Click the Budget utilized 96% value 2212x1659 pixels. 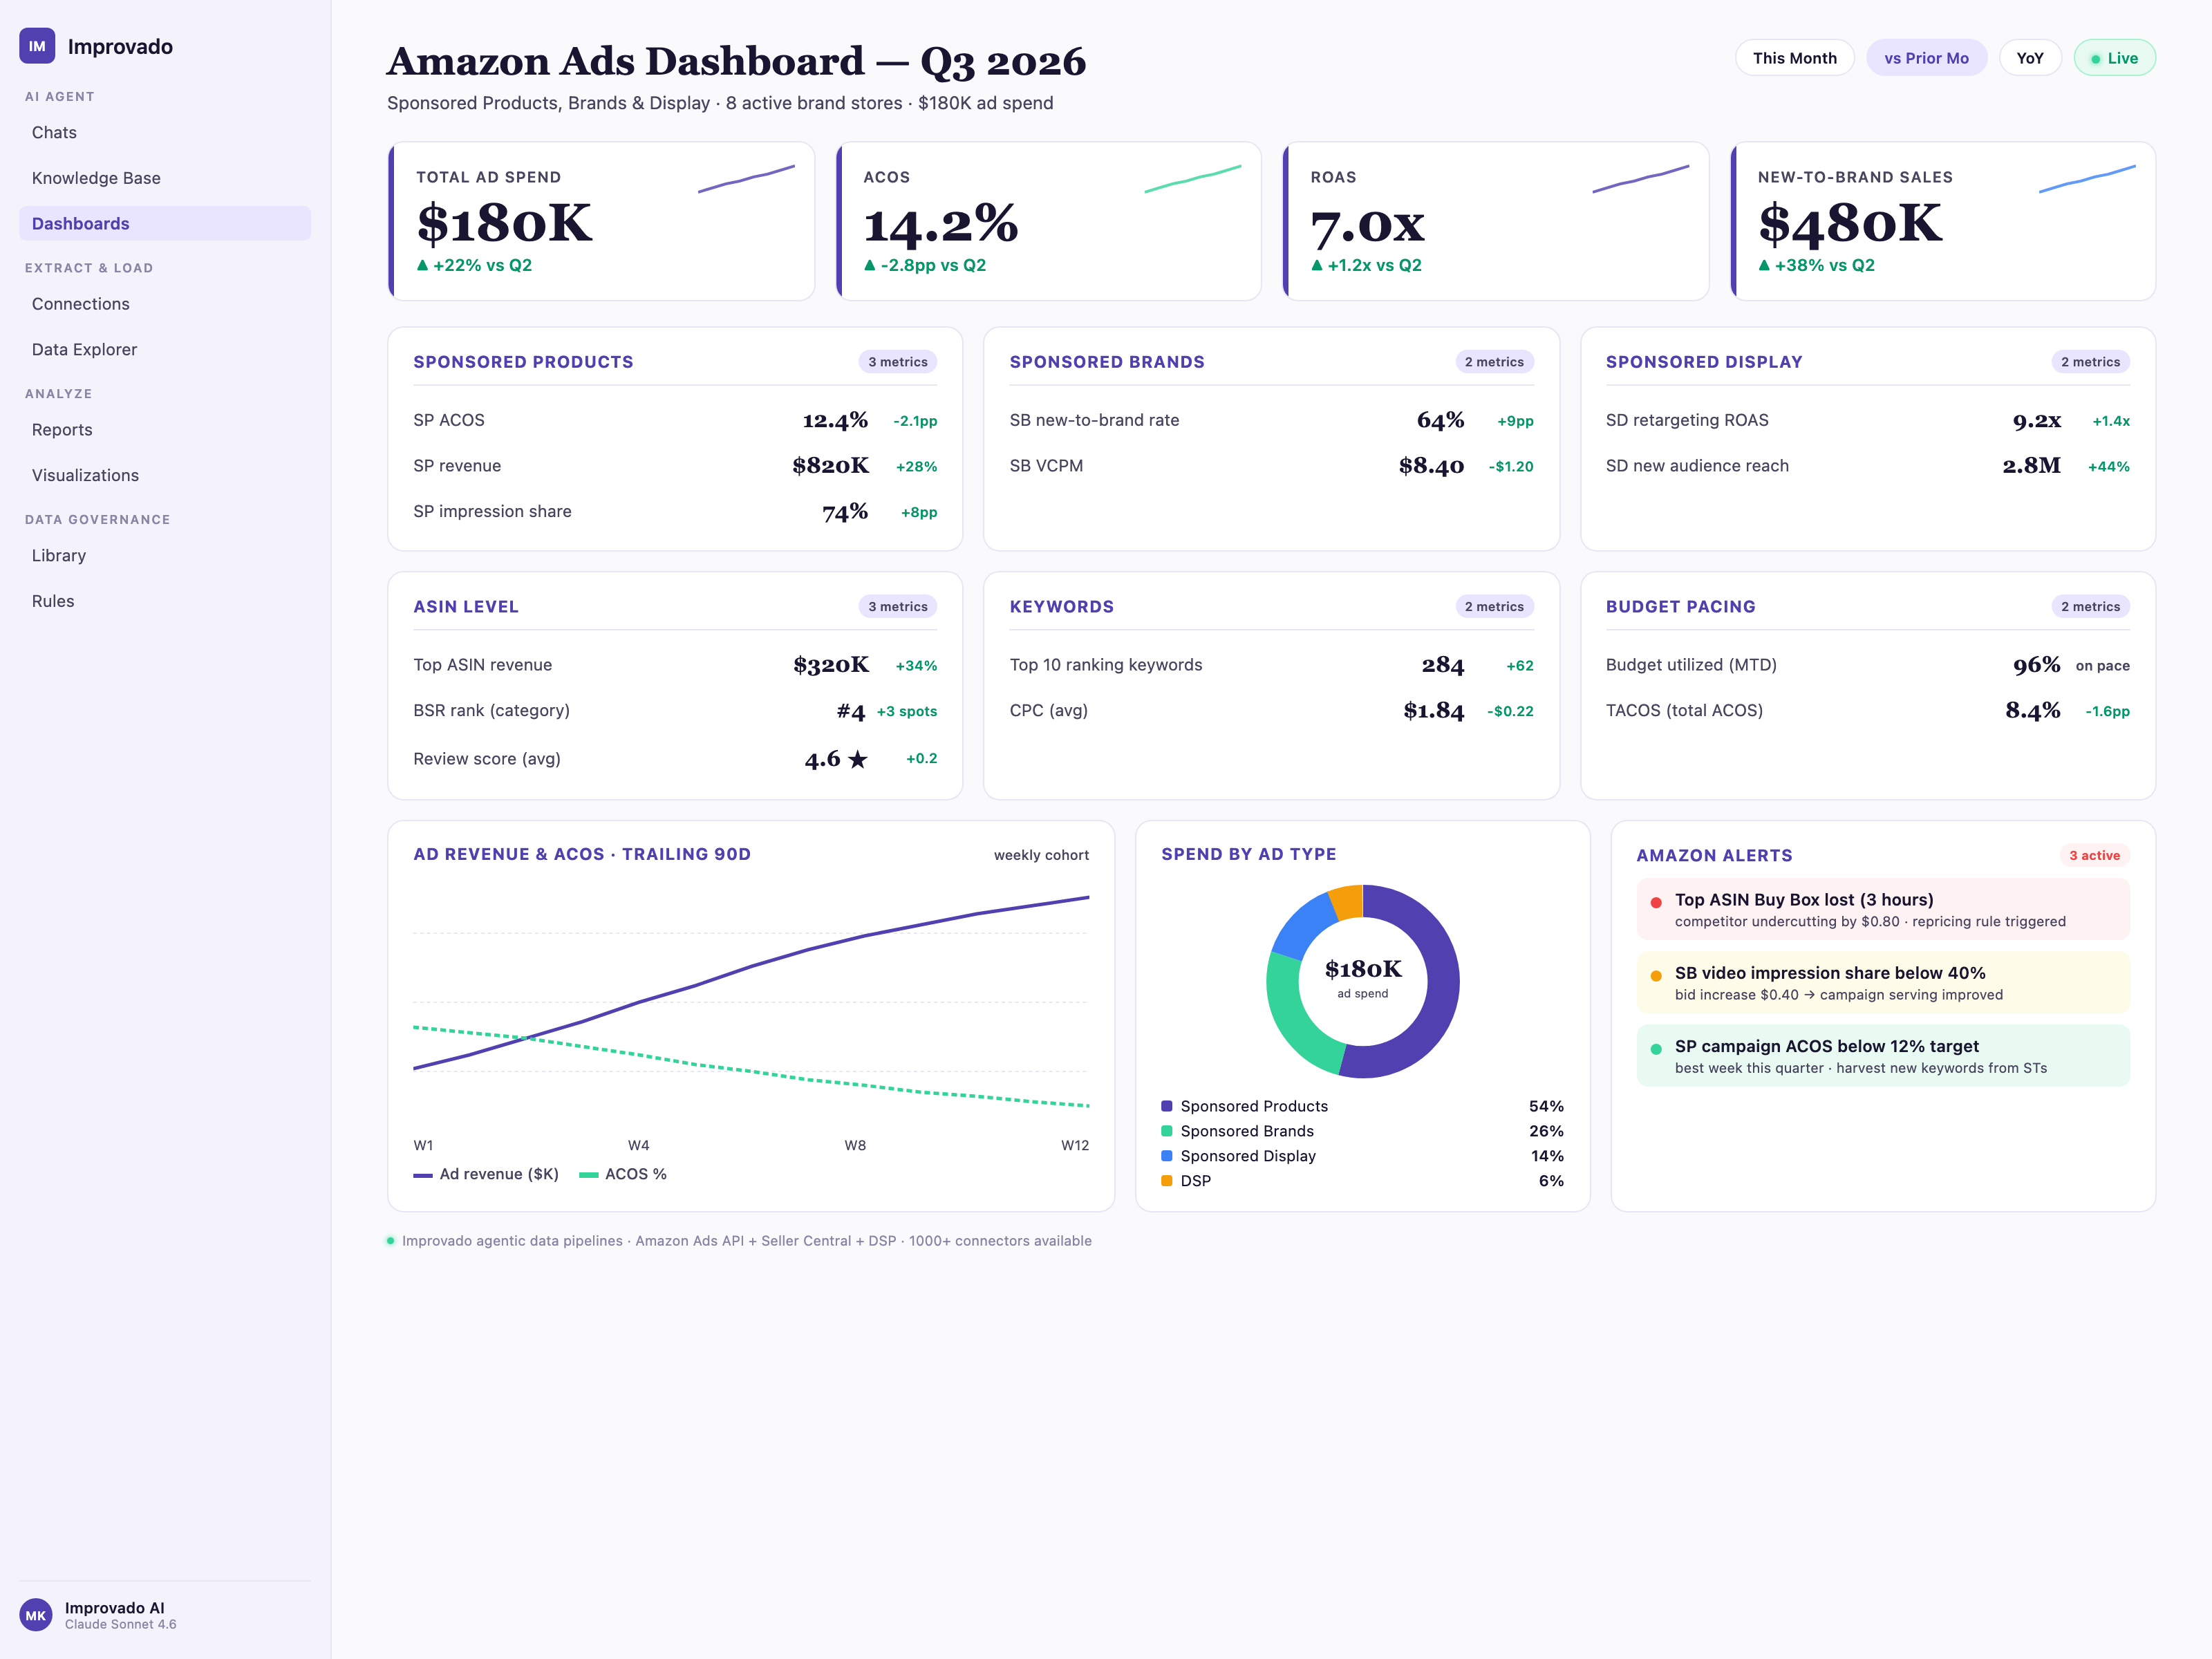[2036, 665]
